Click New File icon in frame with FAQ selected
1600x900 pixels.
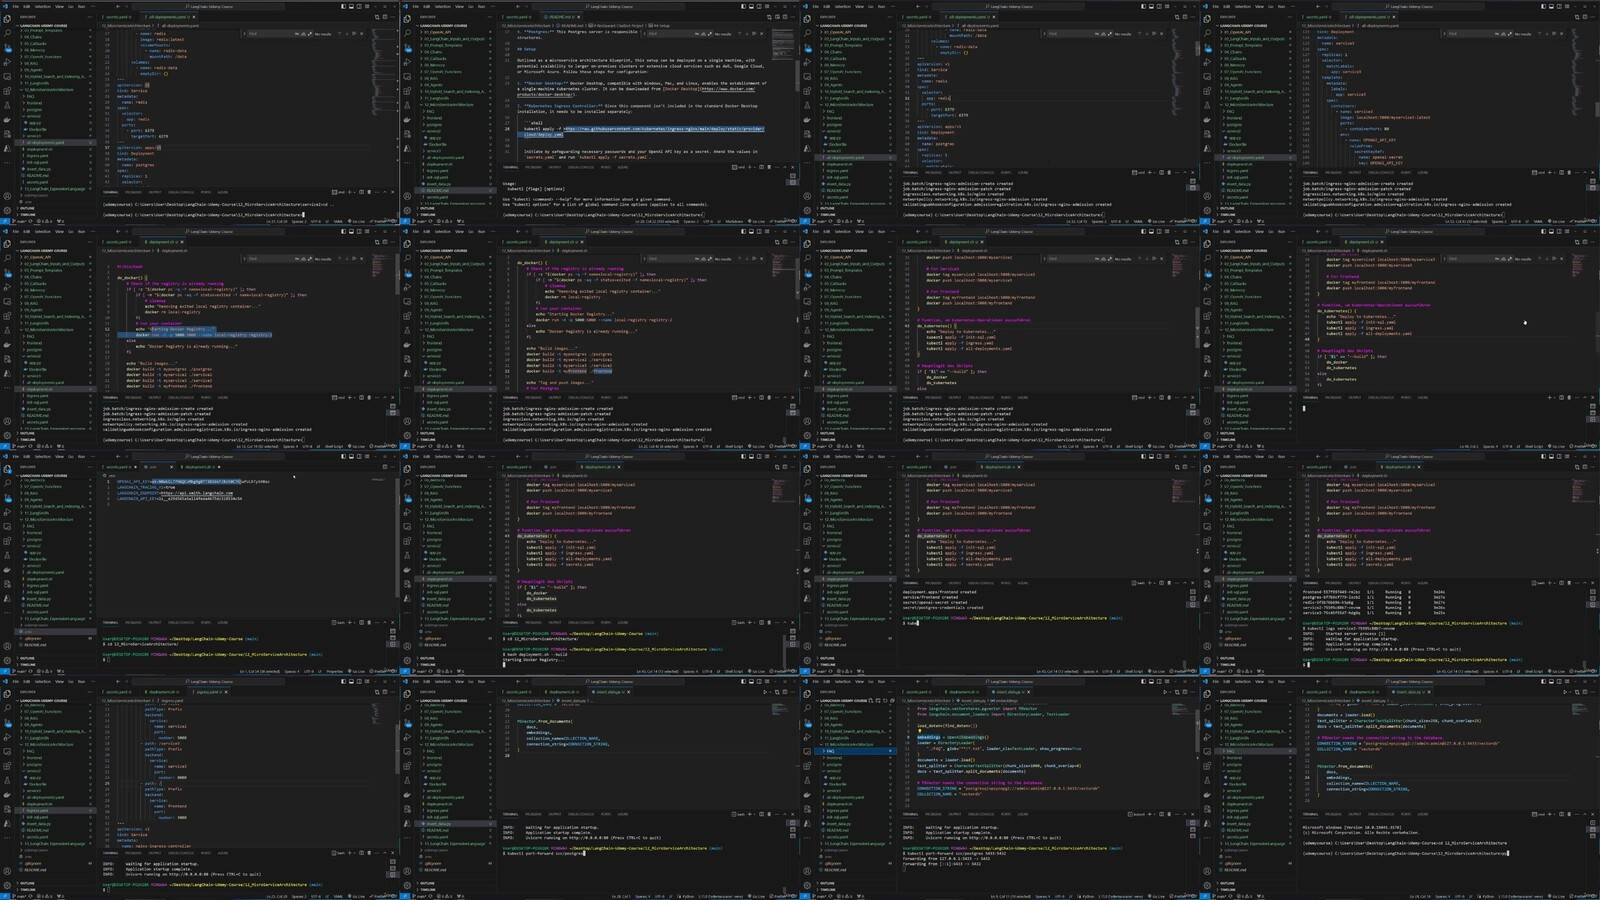pos(871,700)
